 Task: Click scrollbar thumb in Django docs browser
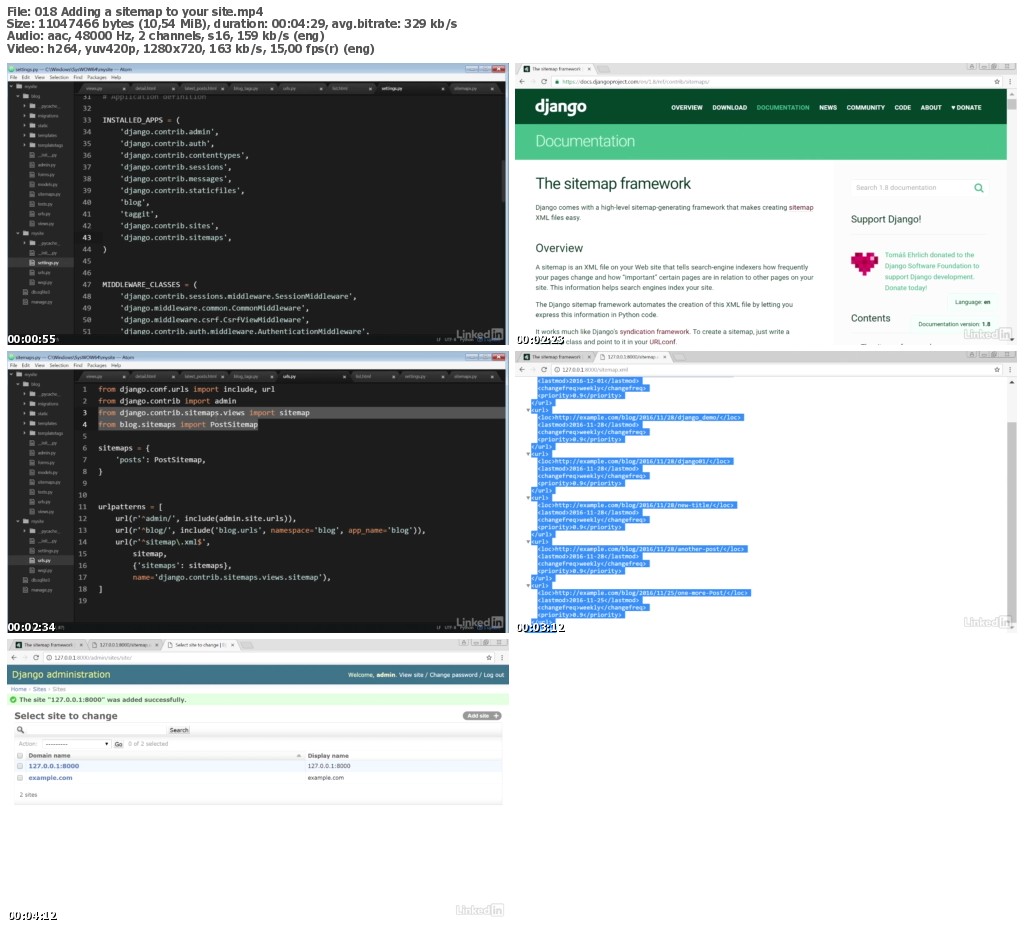pyautogui.click(x=1012, y=103)
